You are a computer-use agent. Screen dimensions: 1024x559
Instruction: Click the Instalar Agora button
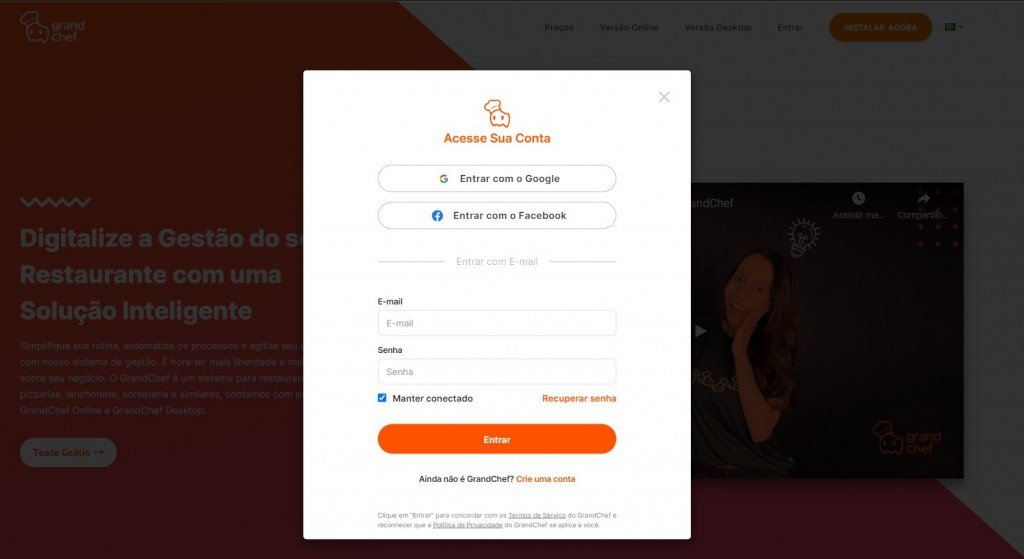[880, 27]
